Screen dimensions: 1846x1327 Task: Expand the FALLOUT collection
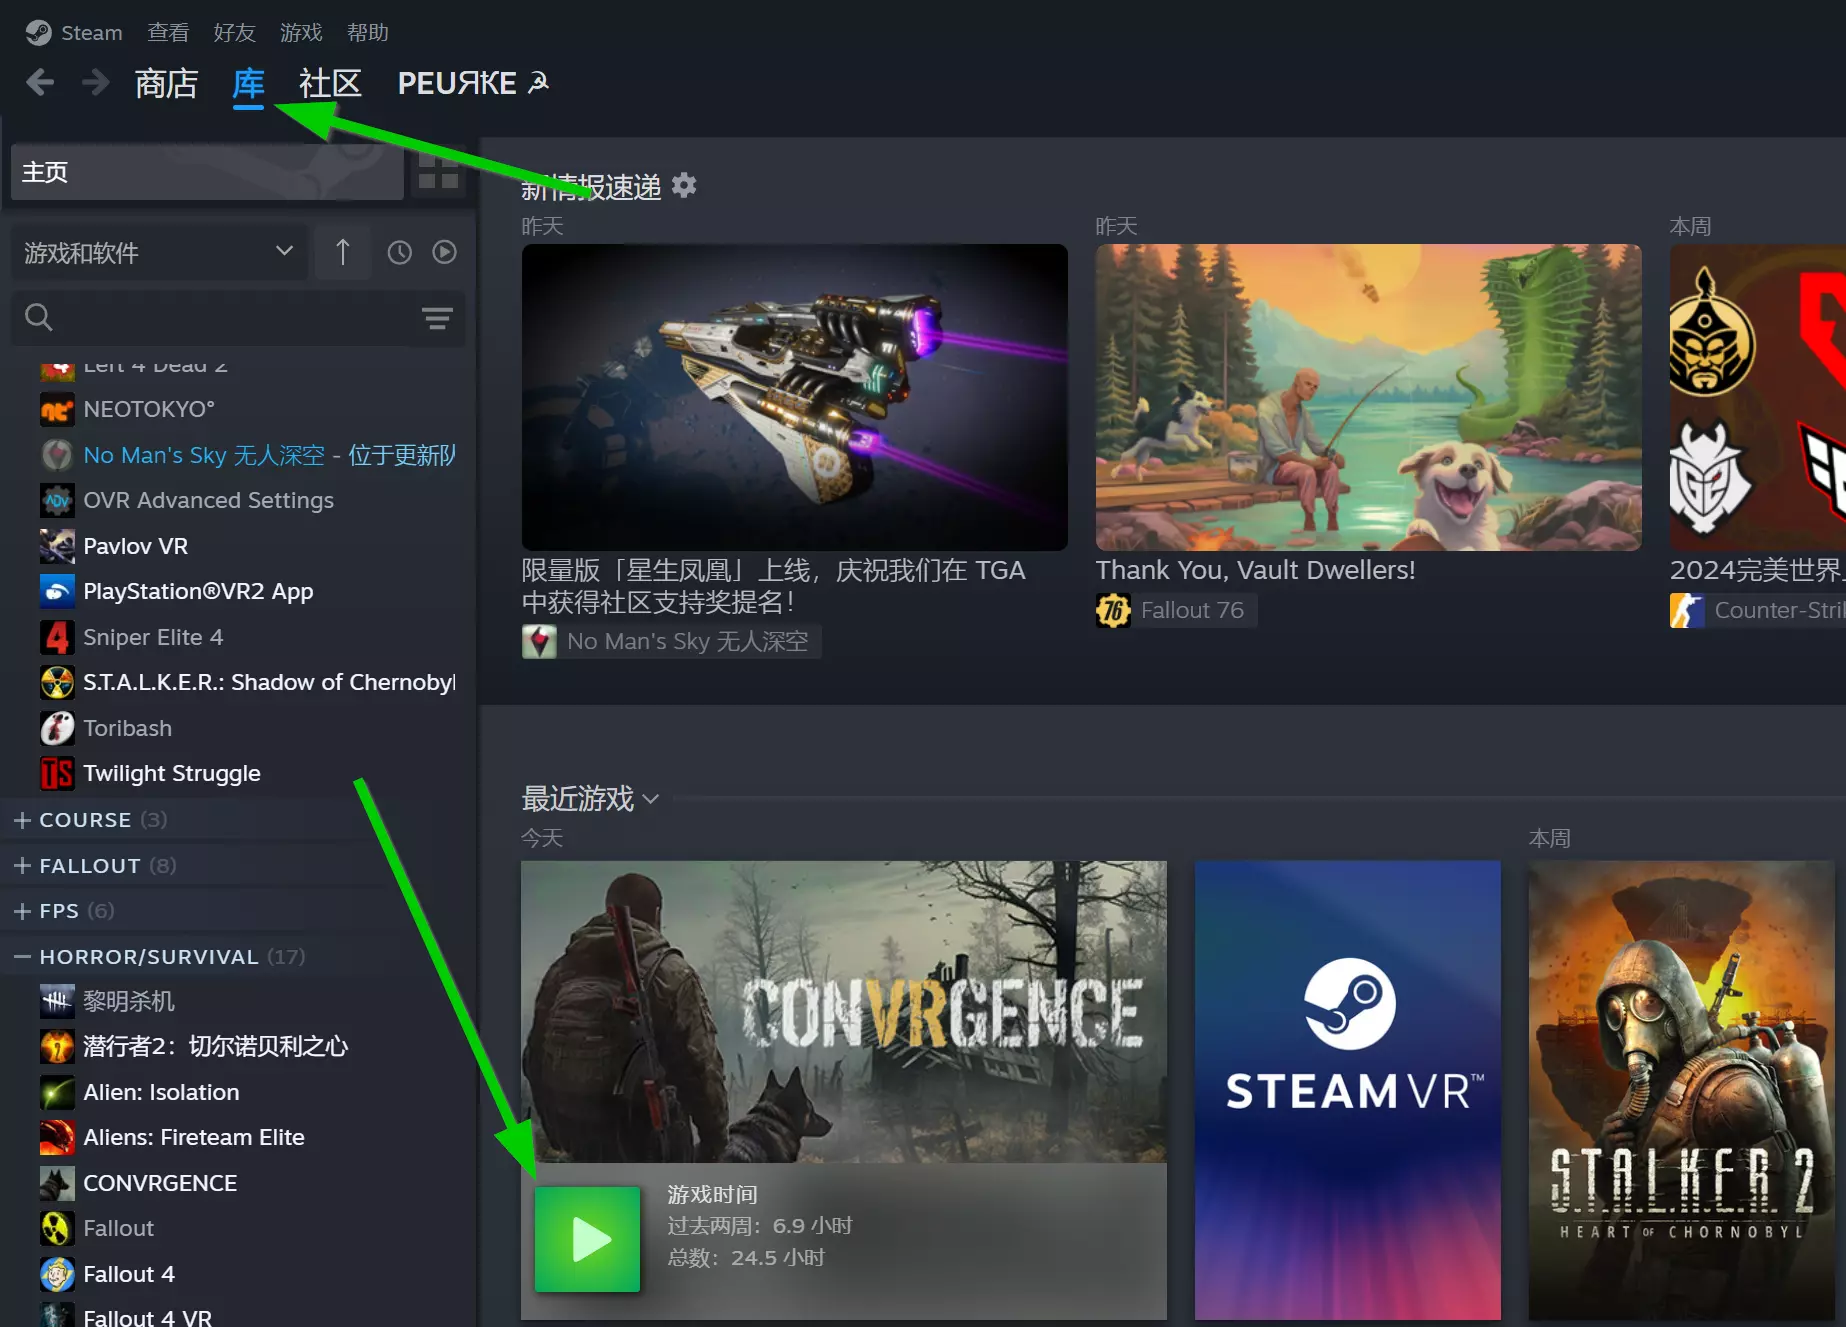22,866
